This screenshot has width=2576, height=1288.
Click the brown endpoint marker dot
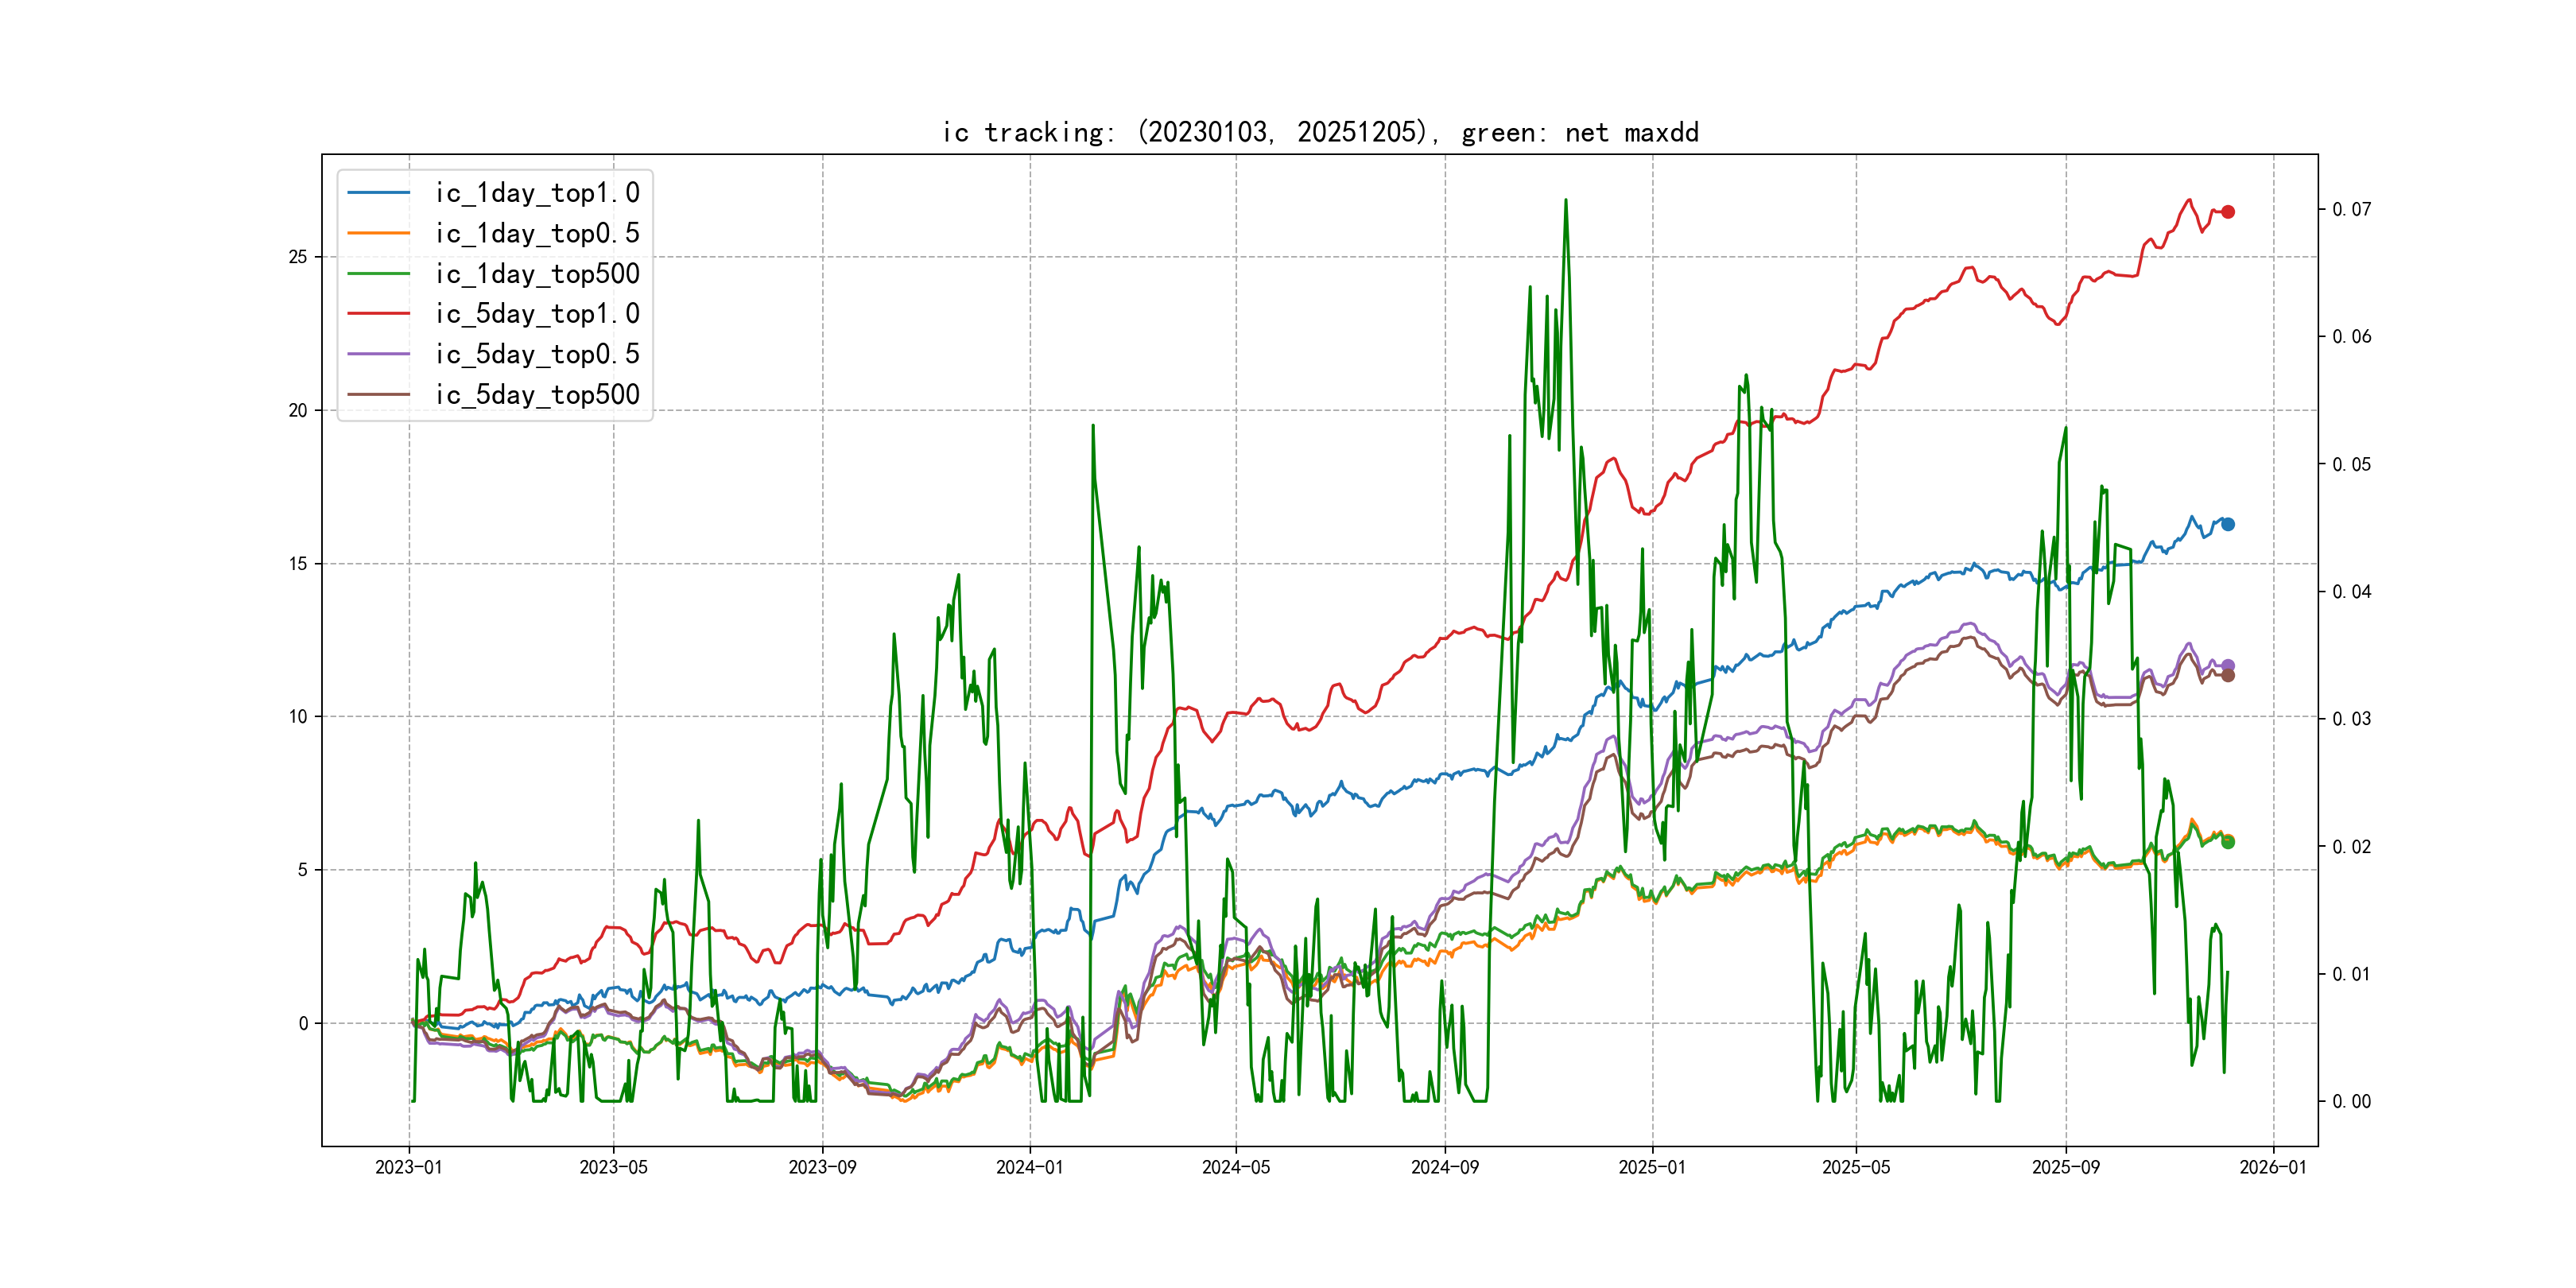point(2228,676)
